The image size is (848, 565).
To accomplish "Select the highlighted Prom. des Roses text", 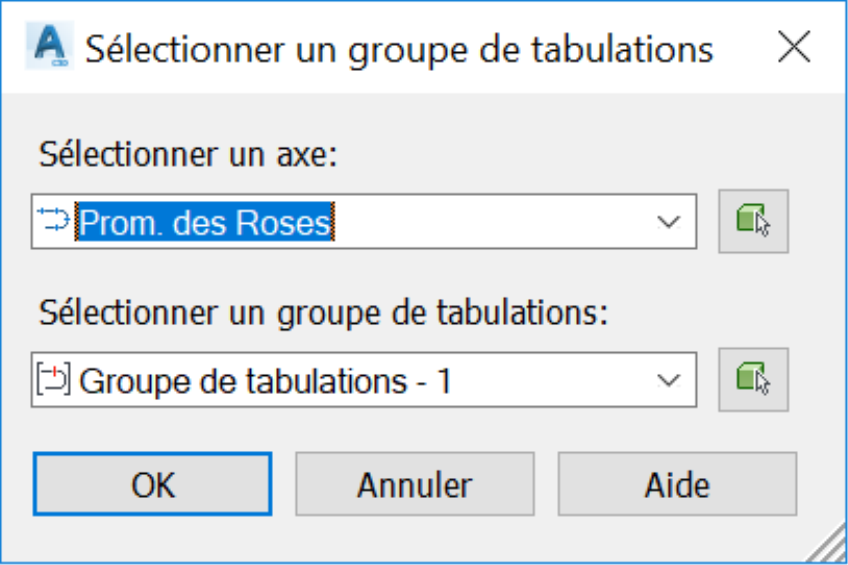I will pos(205,222).
